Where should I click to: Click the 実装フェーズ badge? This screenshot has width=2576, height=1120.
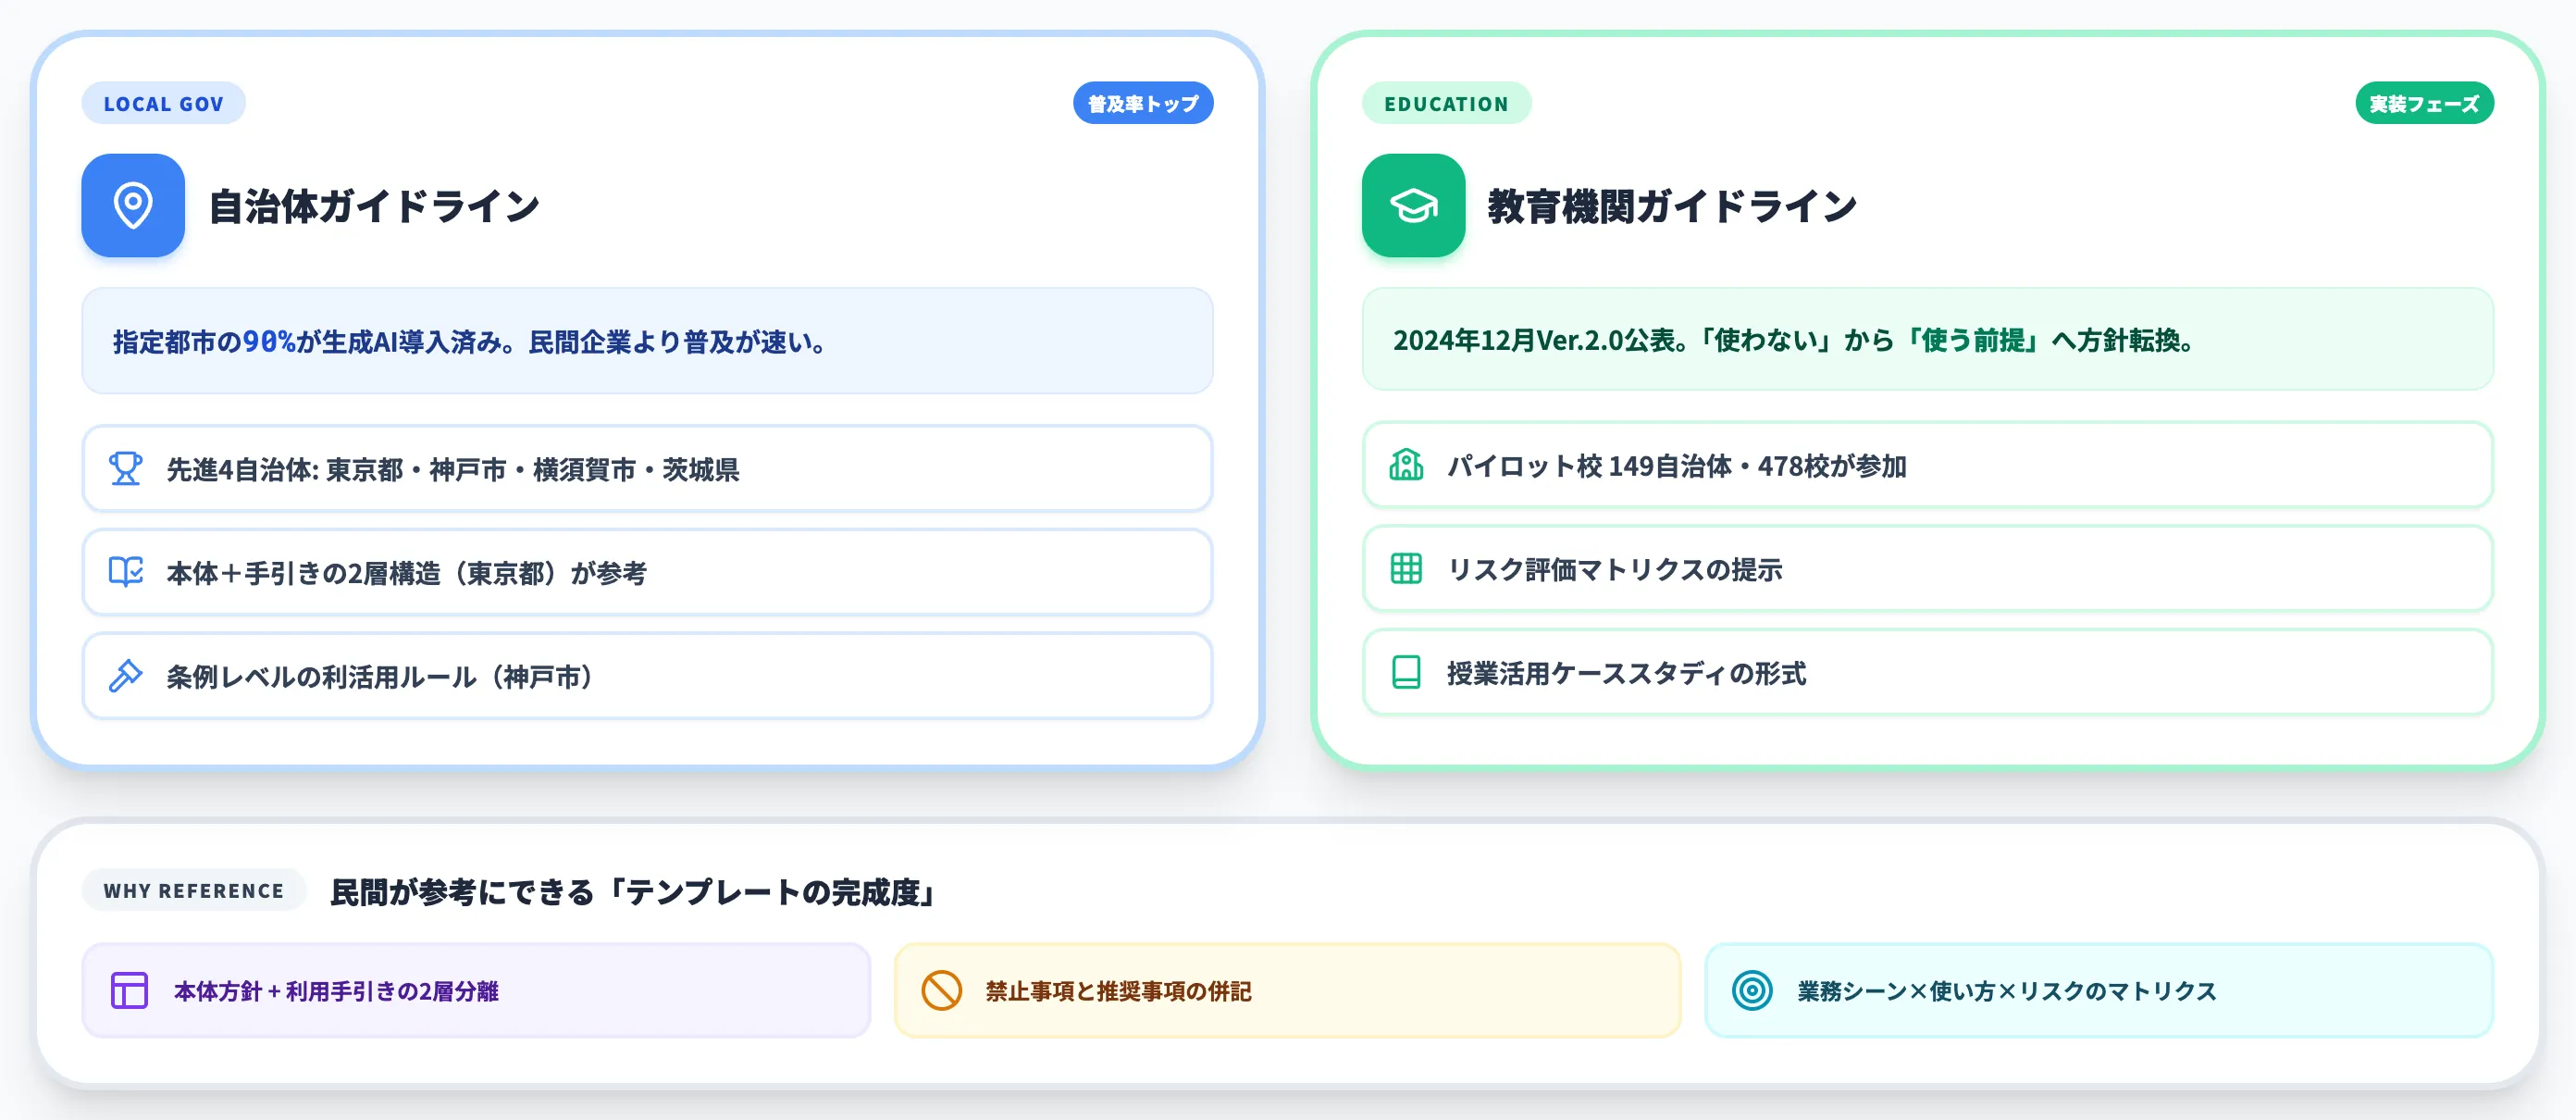tap(2424, 103)
